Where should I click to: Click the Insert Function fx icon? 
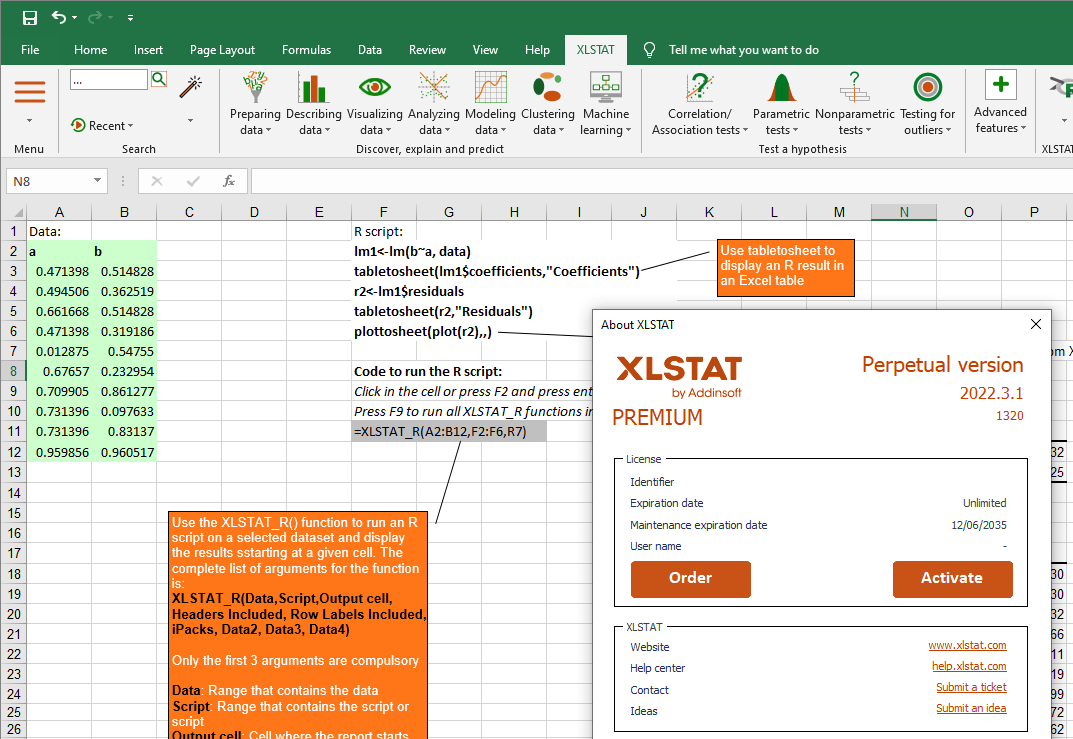coord(229,181)
